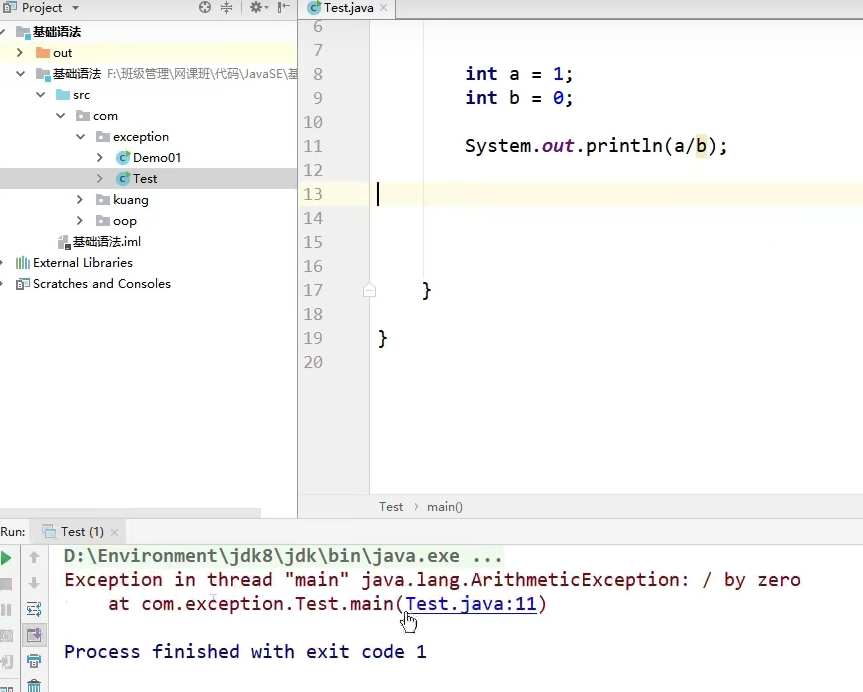The image size is (863, 692).
Task: Rerun Test with the green play icon
Action: tap(6, 558)
